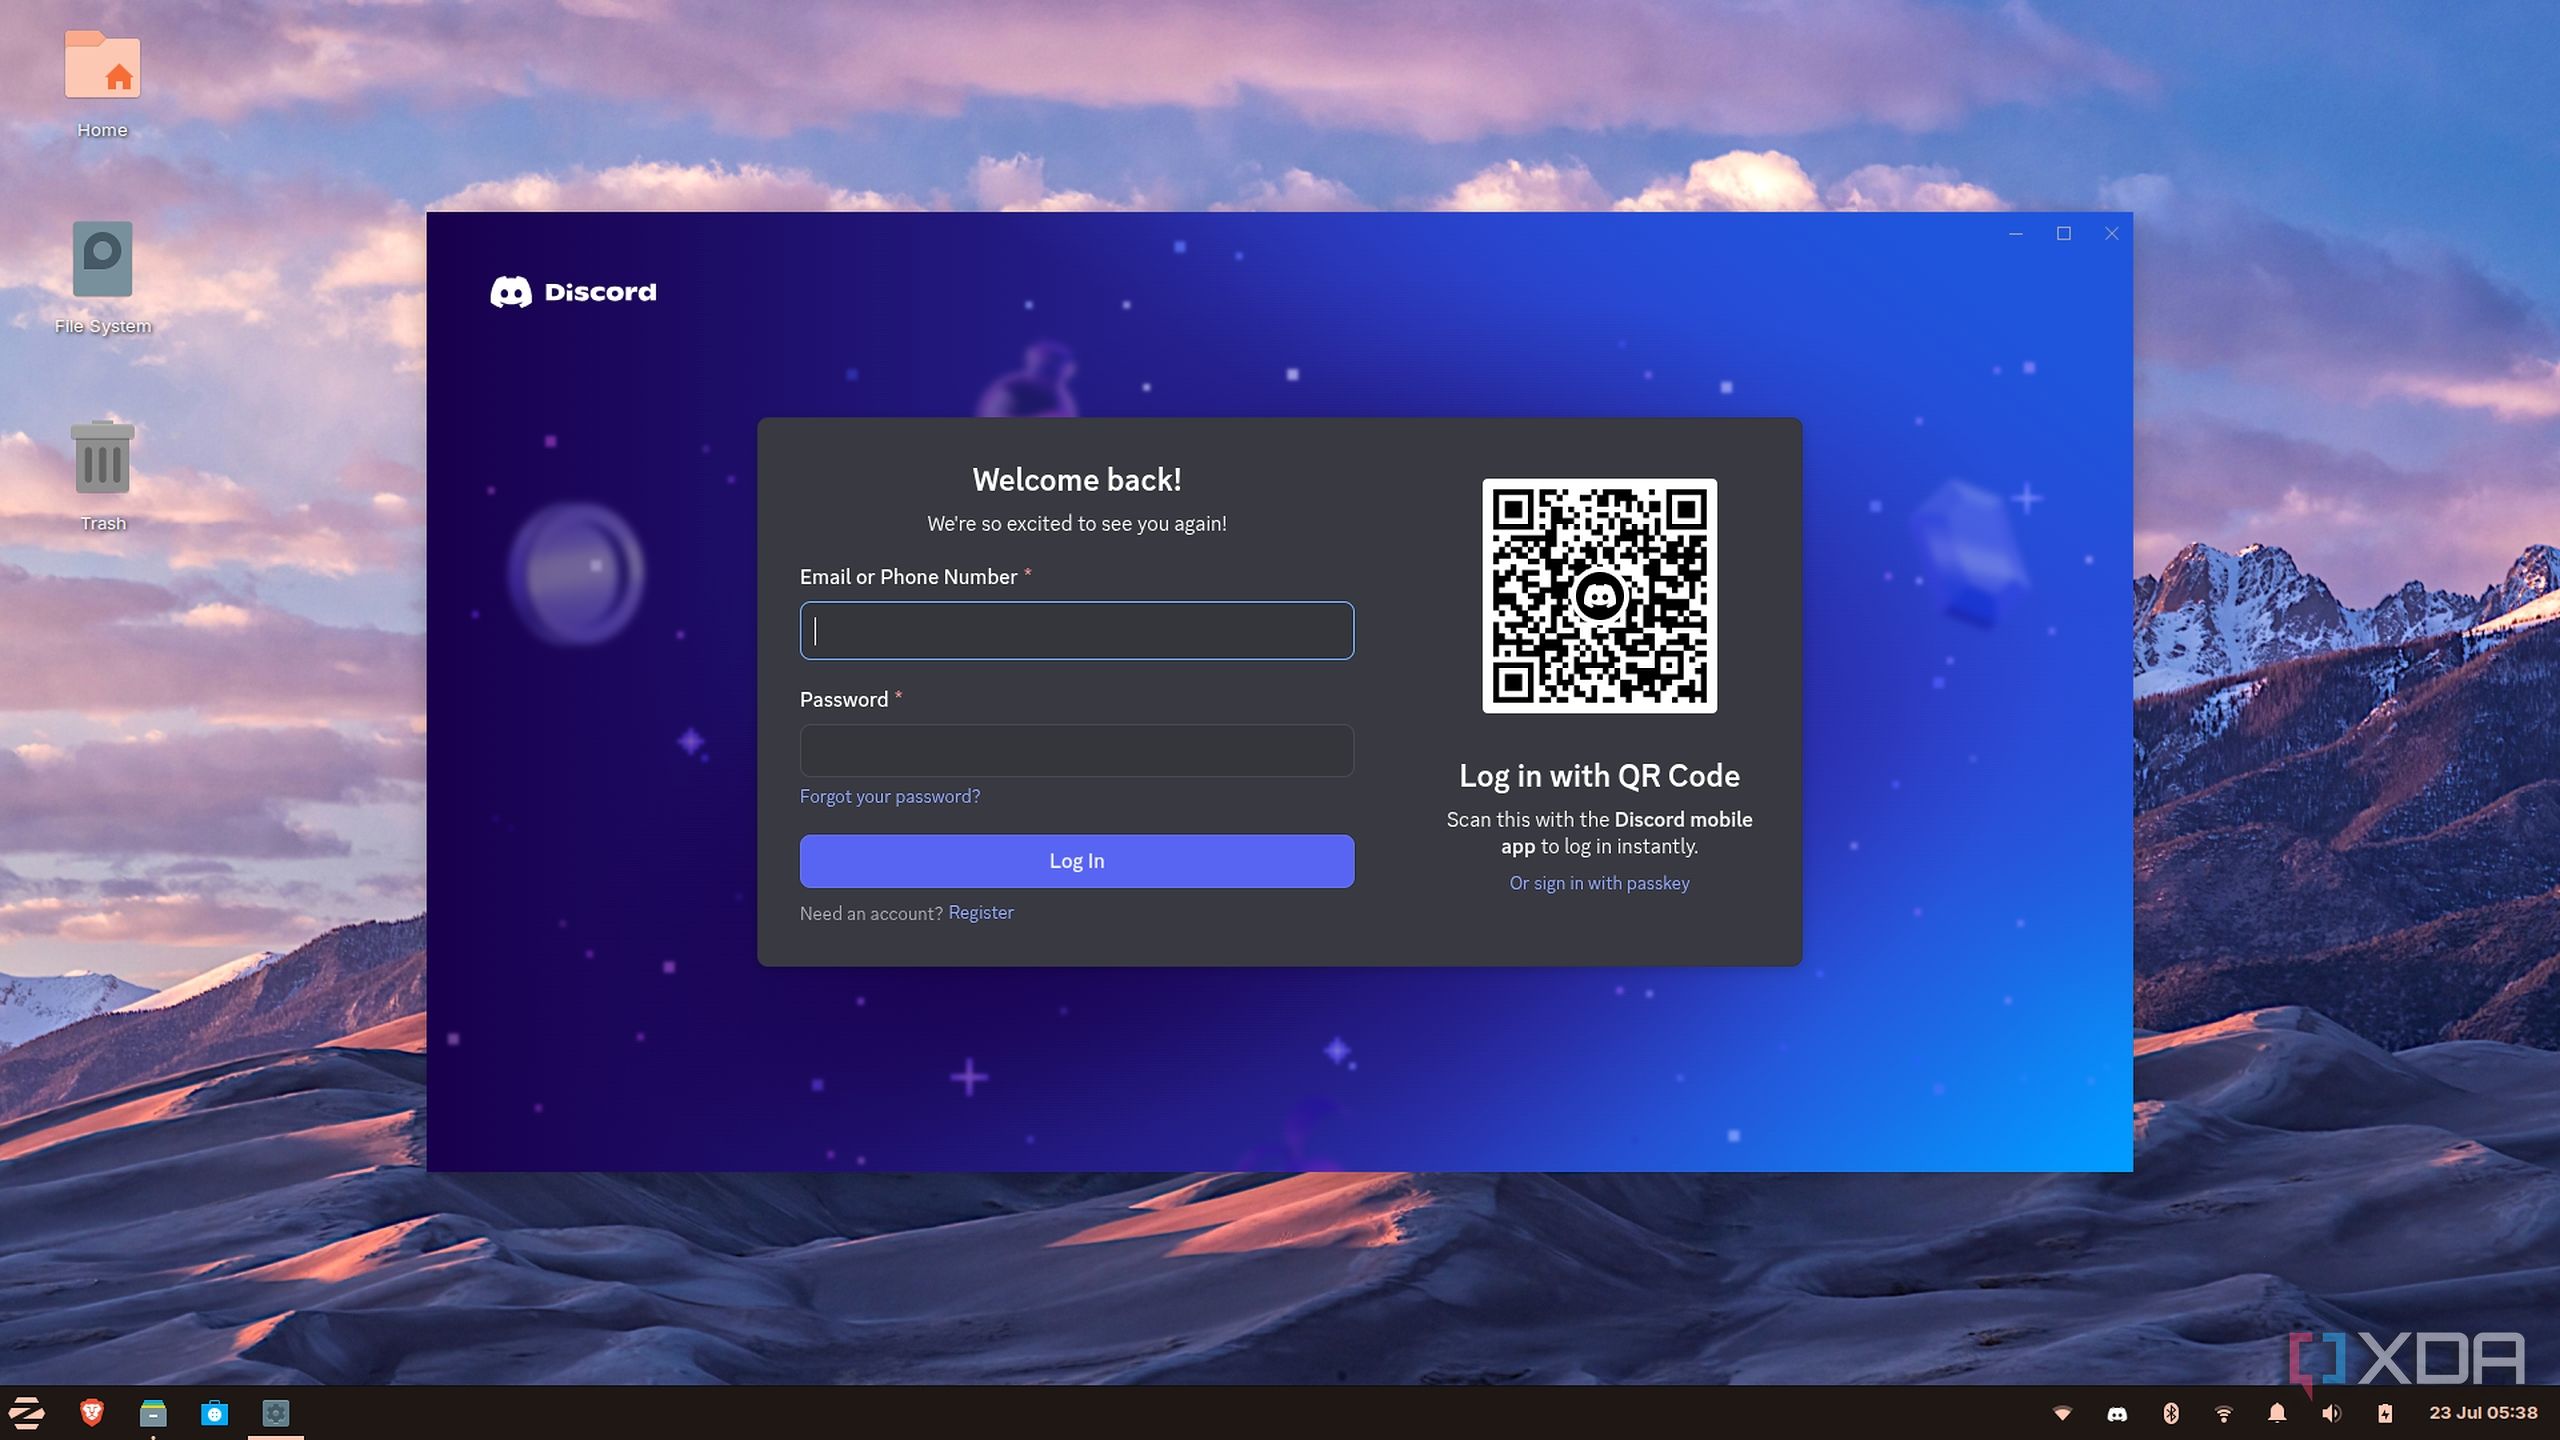Image resolution: width=2560 pixels, height=1440 pixels.
Task: Open the Settings app in the taskbar
Action: pos(276,1412)
